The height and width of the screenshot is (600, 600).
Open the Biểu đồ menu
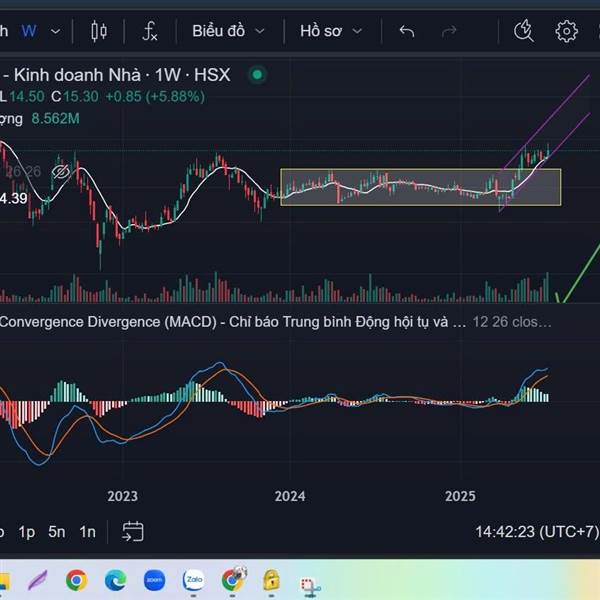(x=218, y=31)
